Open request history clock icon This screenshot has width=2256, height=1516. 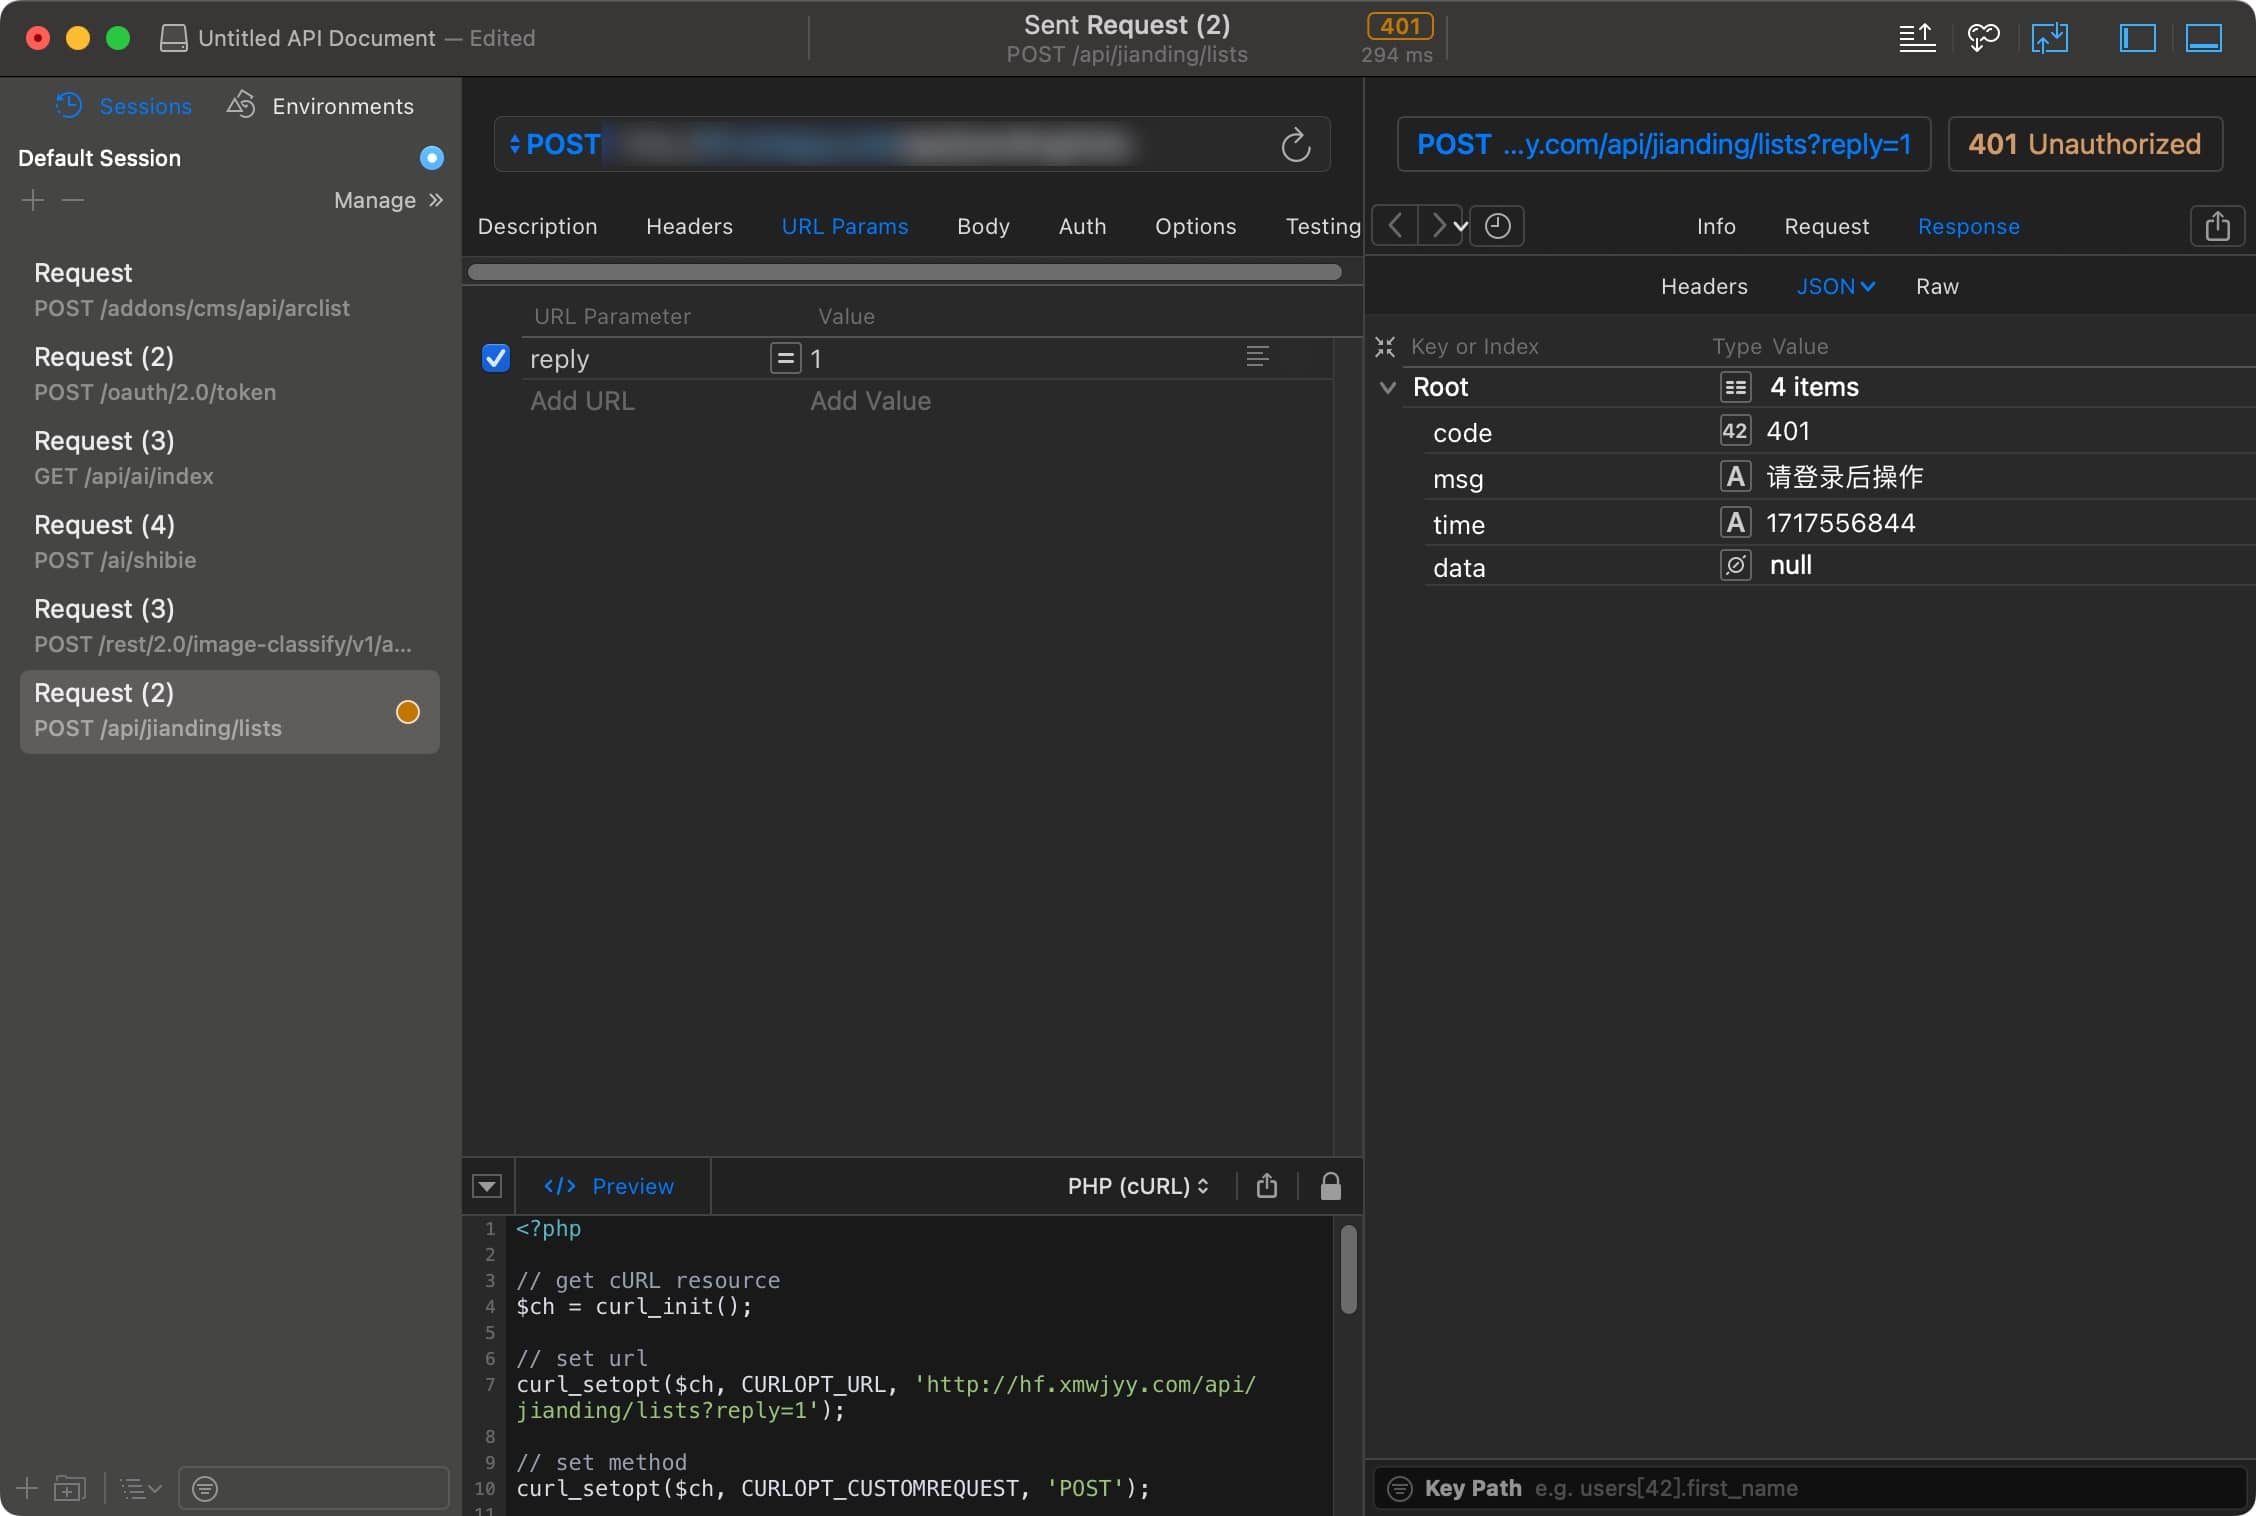click(1497, 226)
